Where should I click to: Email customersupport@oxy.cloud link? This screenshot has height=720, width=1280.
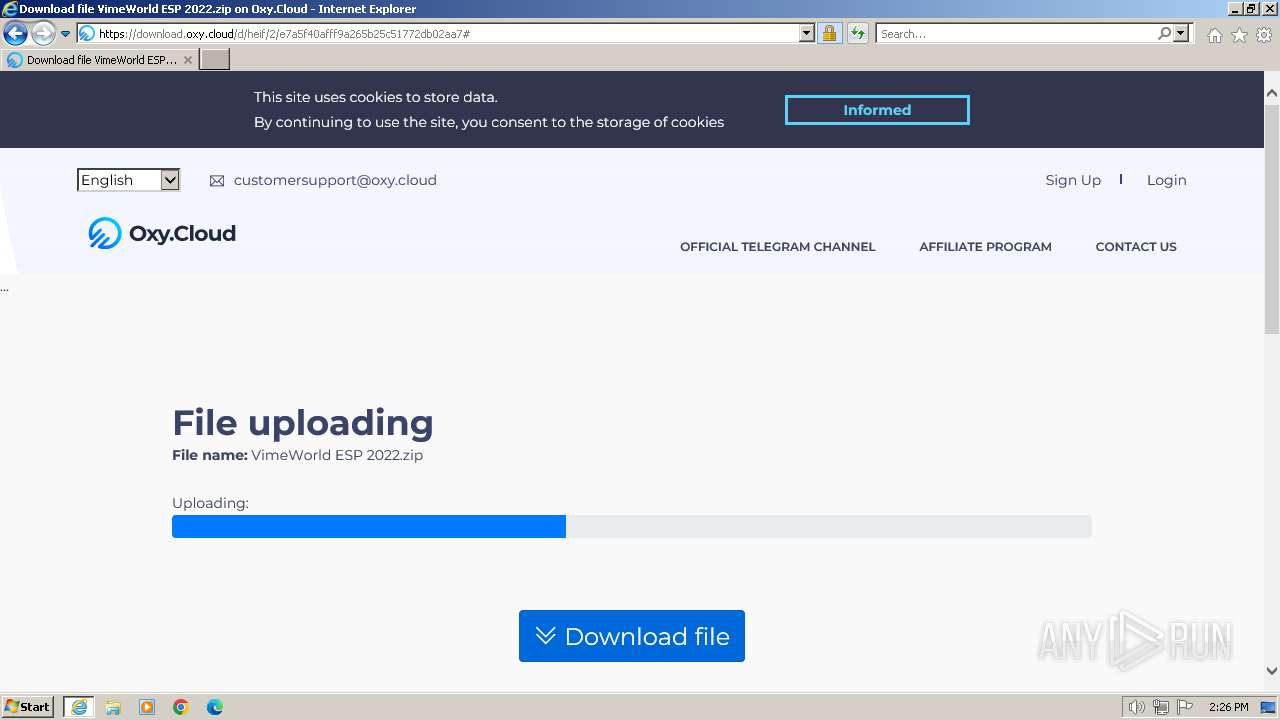pyautogui.click(x=335, y=180)
